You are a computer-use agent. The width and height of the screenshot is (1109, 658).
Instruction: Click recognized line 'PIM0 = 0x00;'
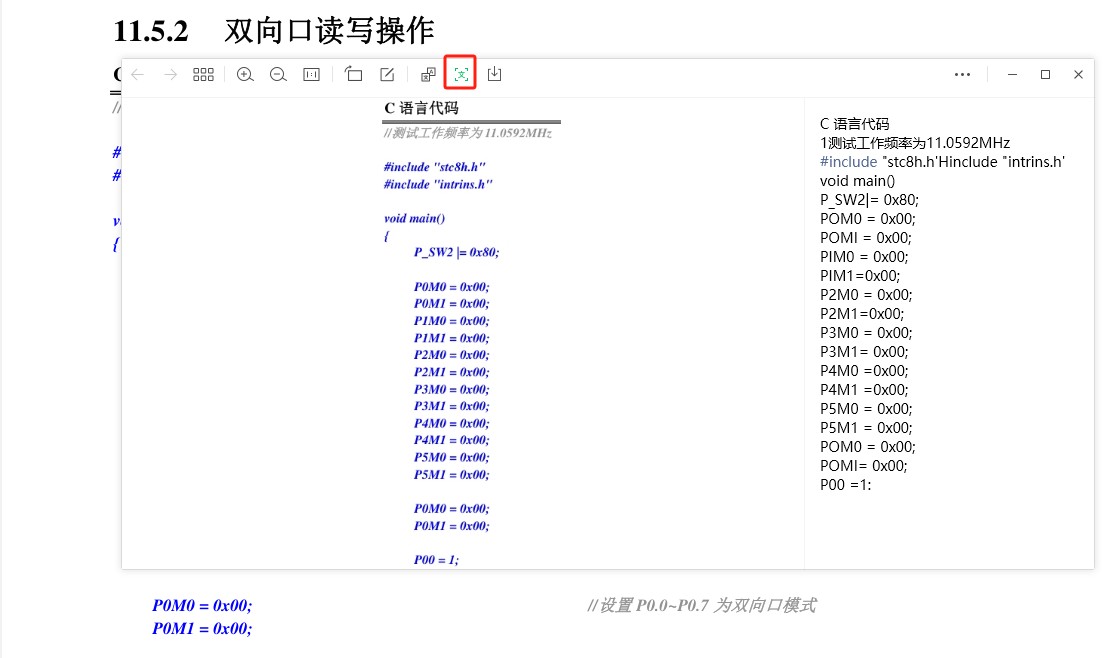click(x=864, y=257)
